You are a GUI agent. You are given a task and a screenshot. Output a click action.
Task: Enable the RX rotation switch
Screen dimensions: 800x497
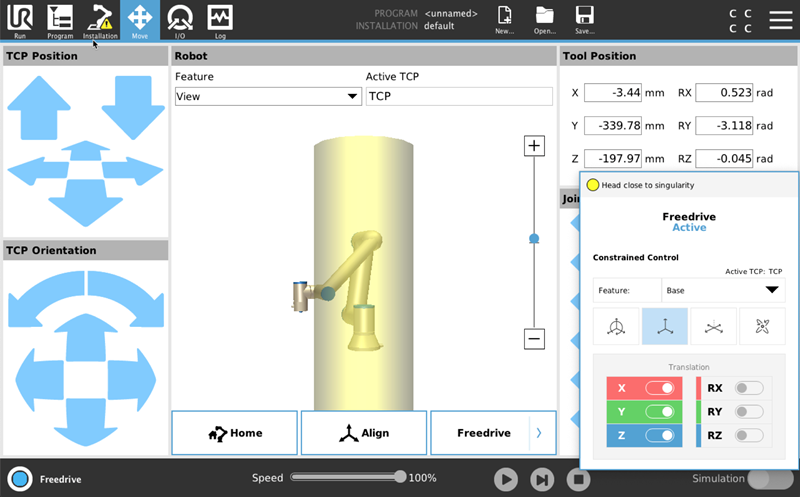click(x=748, y=388)
